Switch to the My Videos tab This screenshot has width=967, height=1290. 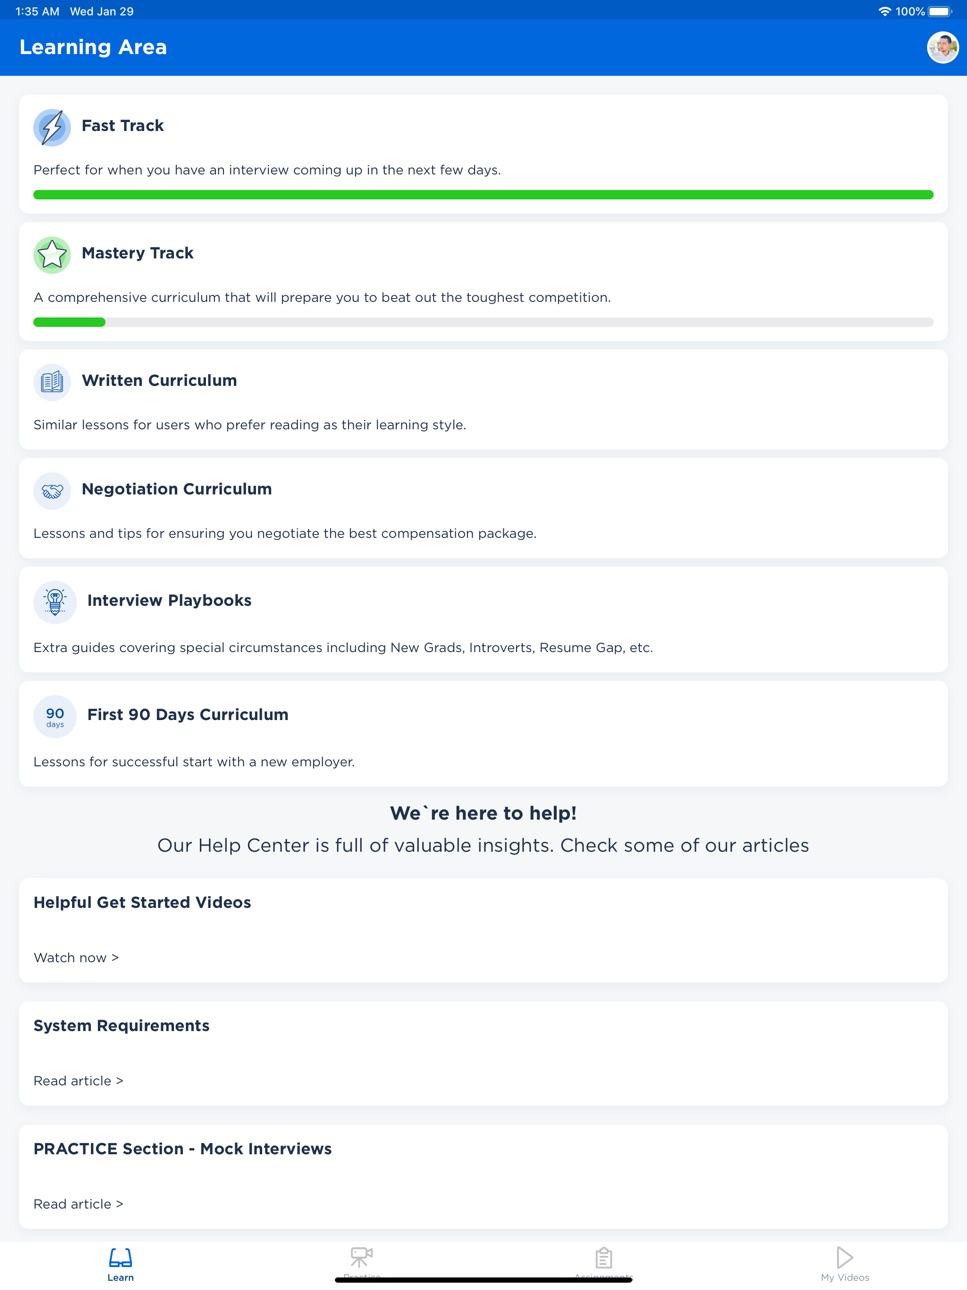click(x=845, y=1264)
